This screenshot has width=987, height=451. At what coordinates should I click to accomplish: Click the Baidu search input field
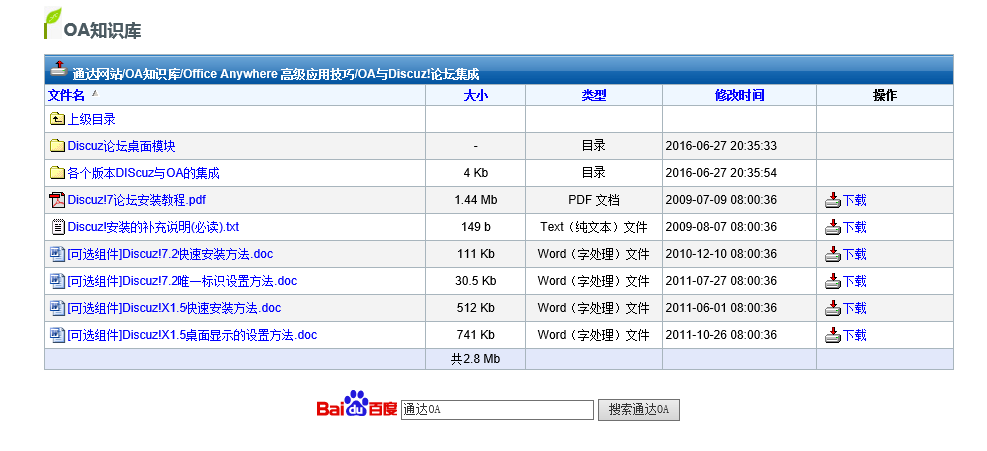[497, 410]
